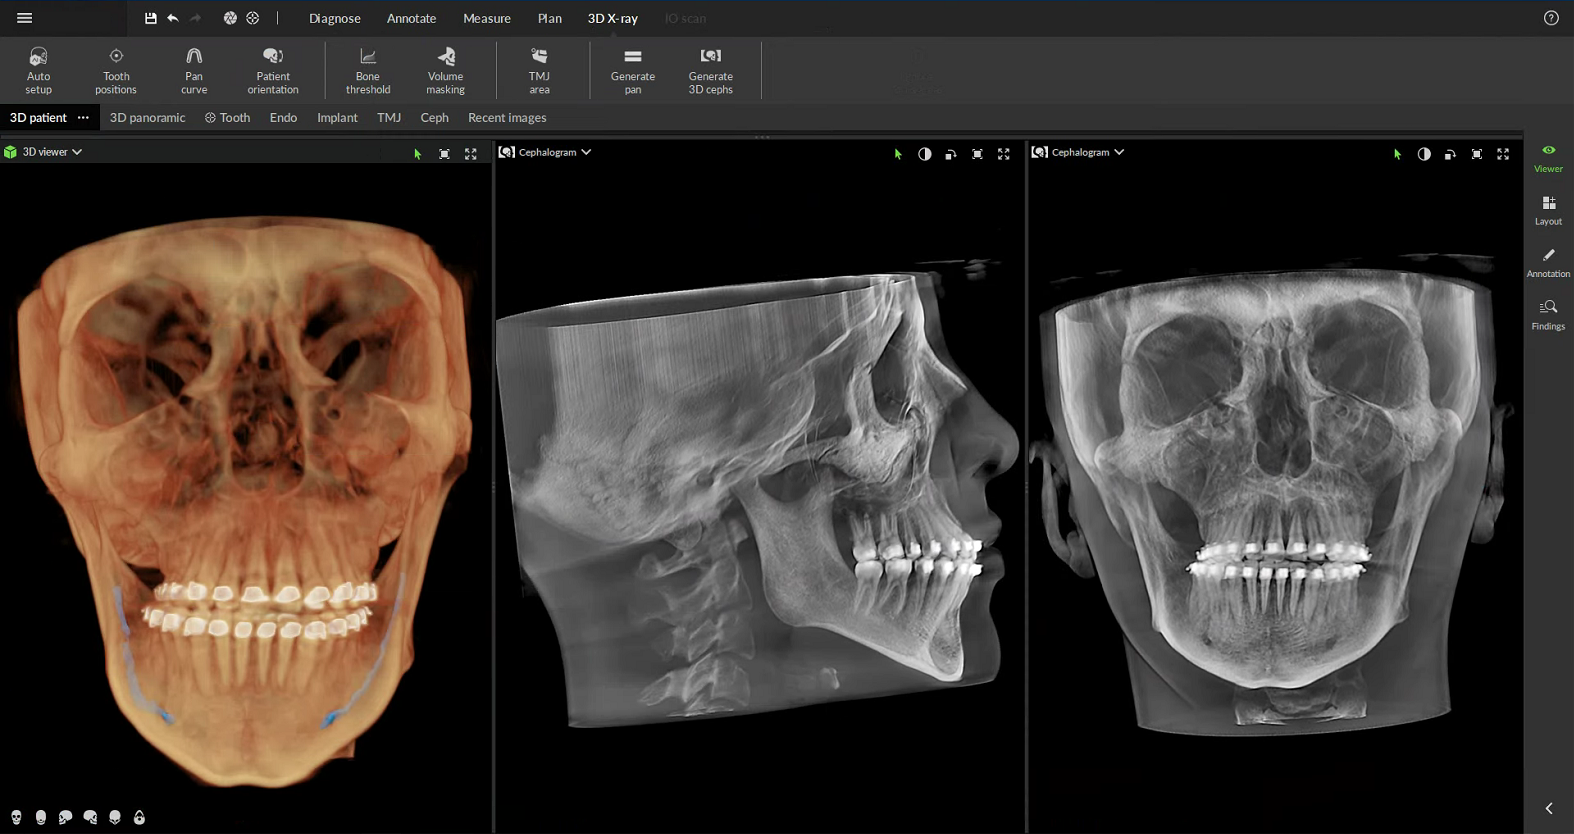Collapse the right sidebar with the chevron
Image resolution: width=1574 pixels, height=834 pixels.
tap(1549, 808)
